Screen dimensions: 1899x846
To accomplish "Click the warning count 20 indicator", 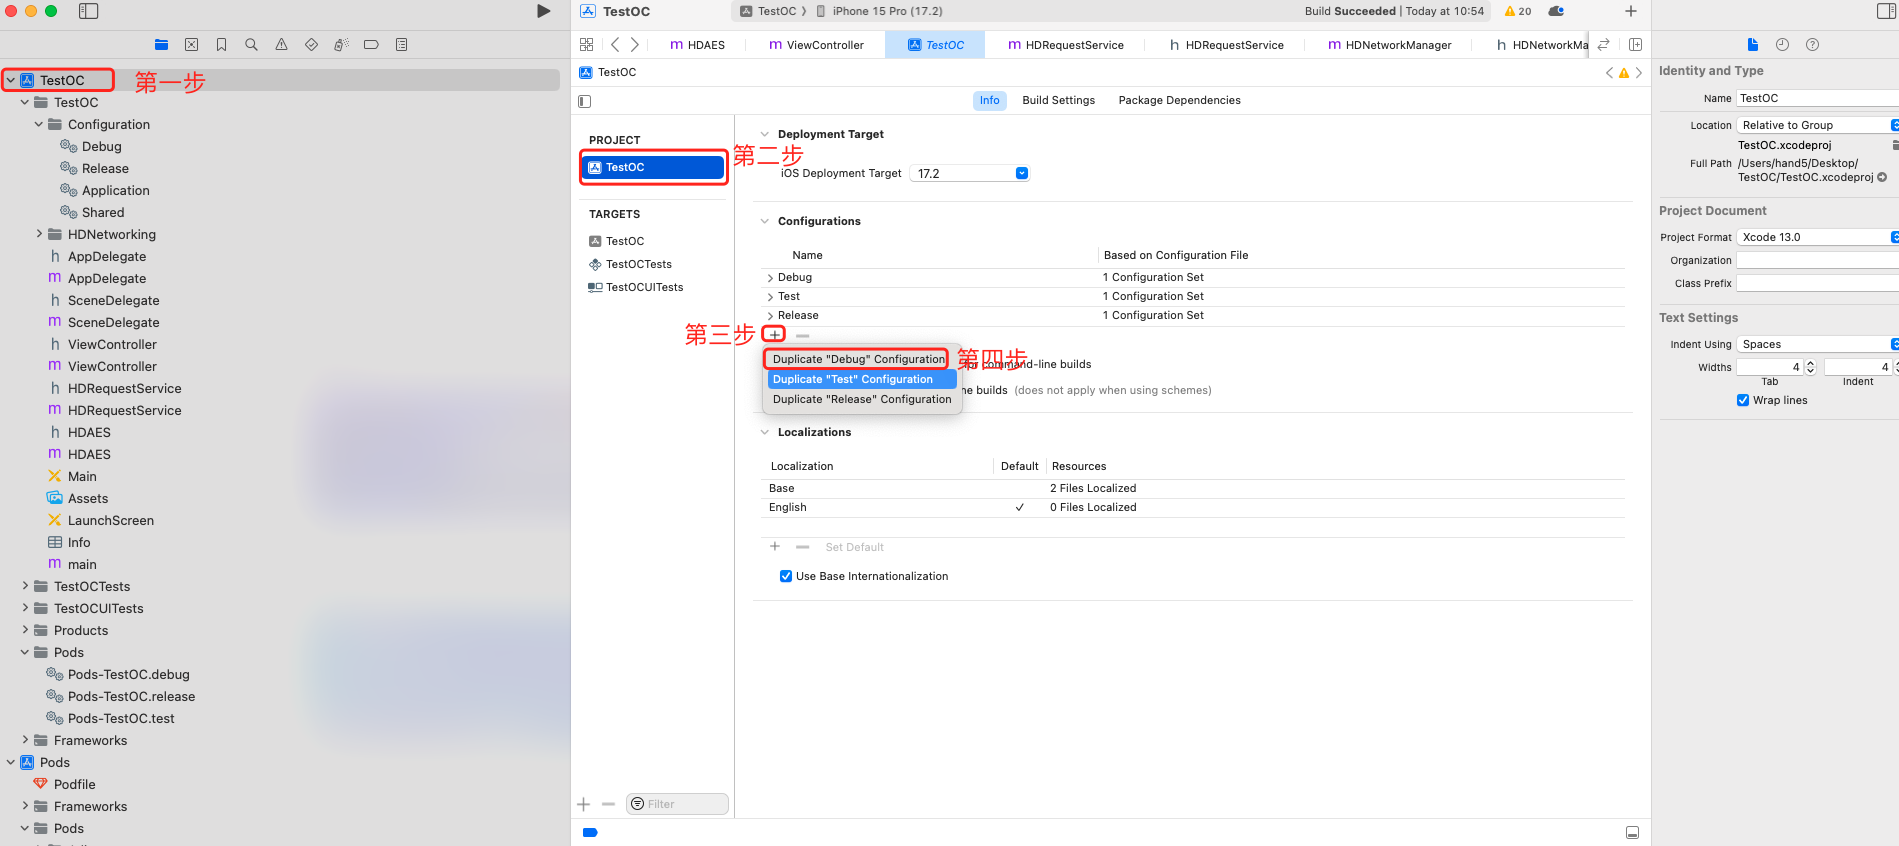I will (x=1517, y=11).
